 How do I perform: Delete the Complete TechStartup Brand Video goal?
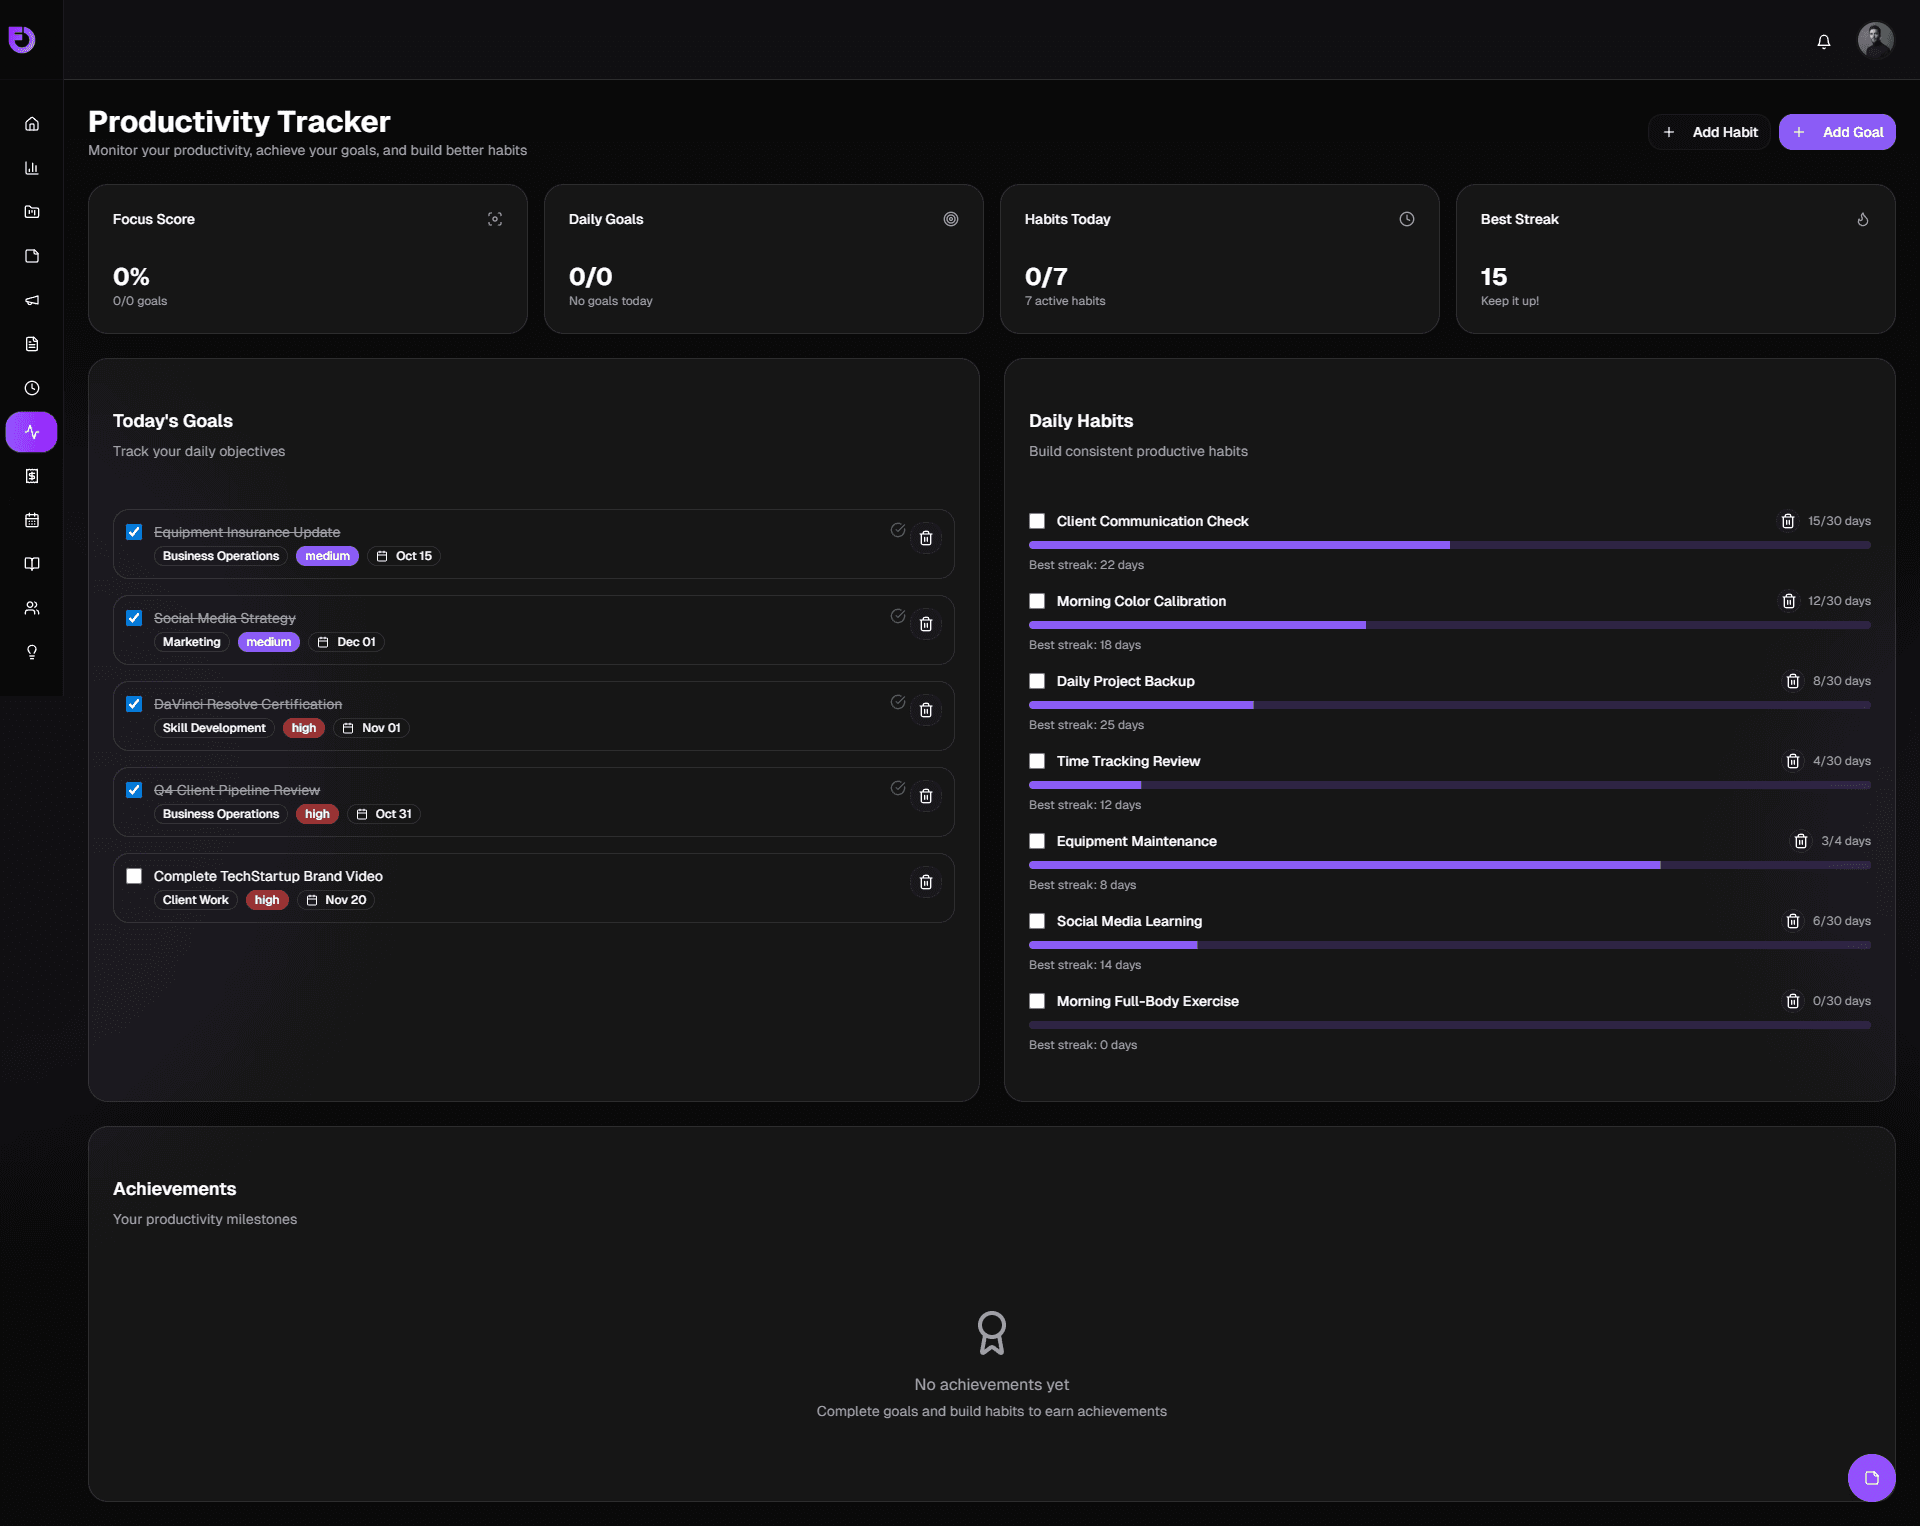(x=926, y=882)
